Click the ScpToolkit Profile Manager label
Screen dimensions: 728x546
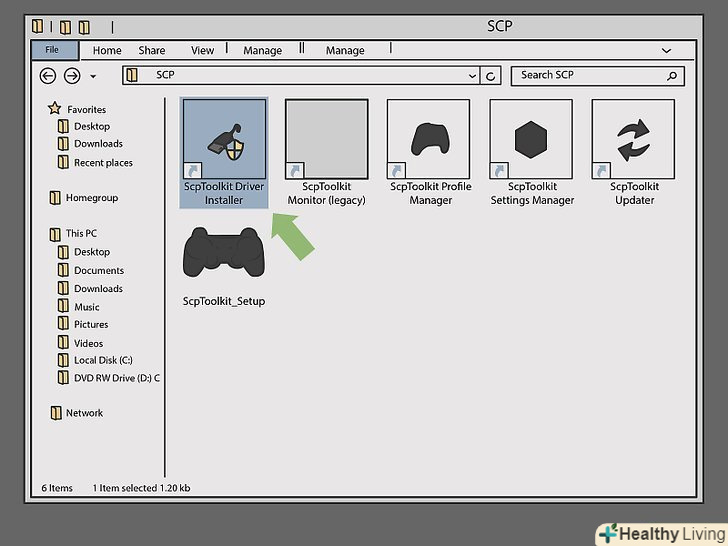tap(430, 193)
